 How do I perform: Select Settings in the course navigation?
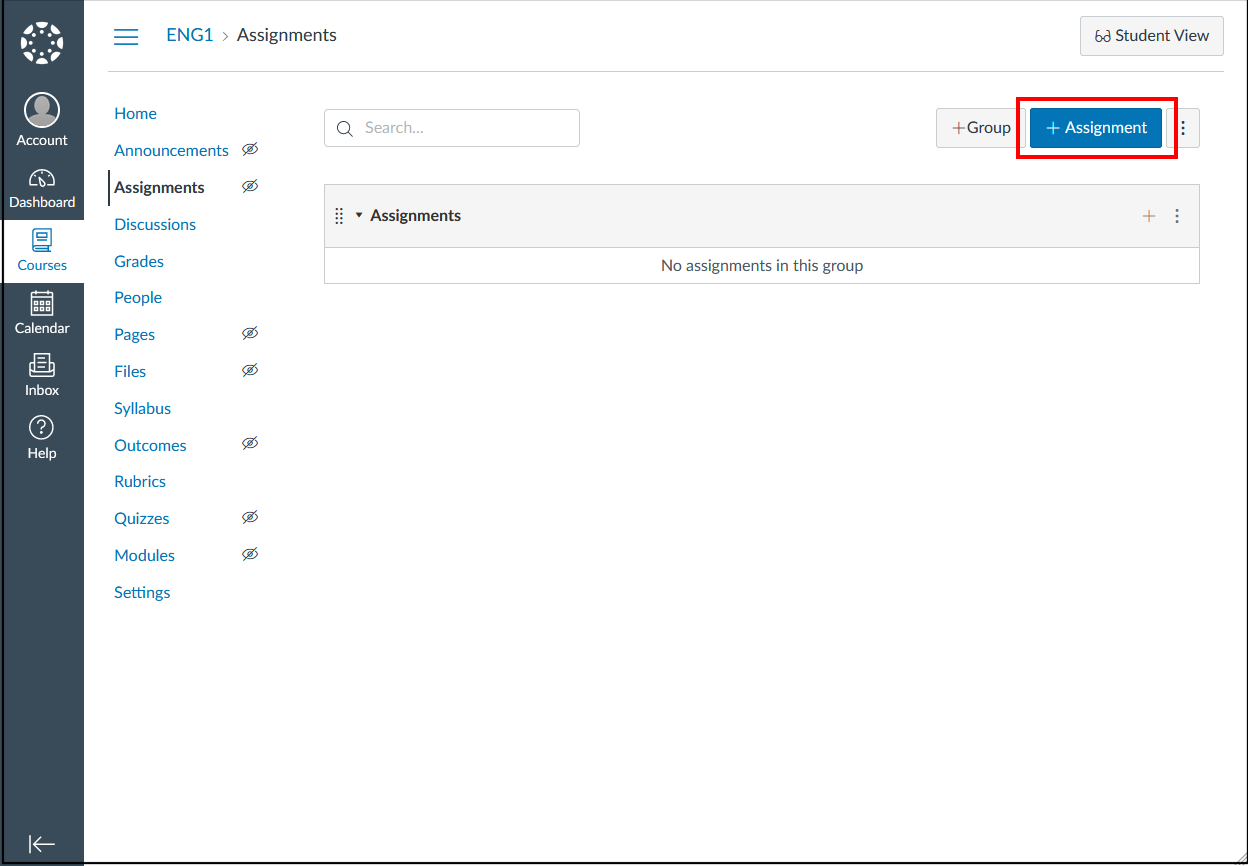pos(142,592)
